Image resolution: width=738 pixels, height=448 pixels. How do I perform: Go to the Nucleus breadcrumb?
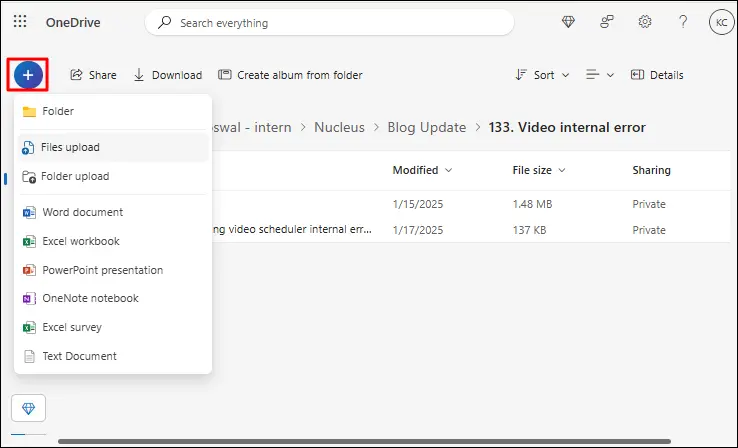coord(339,127)
